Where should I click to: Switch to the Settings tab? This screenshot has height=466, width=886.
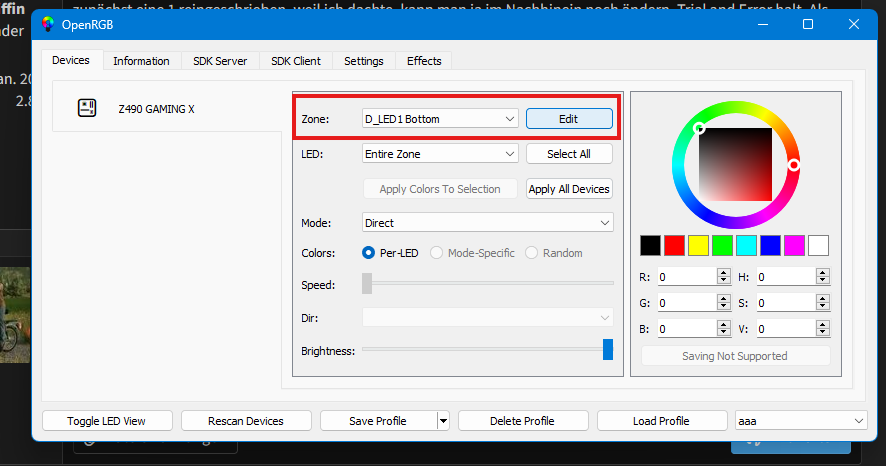364,61
